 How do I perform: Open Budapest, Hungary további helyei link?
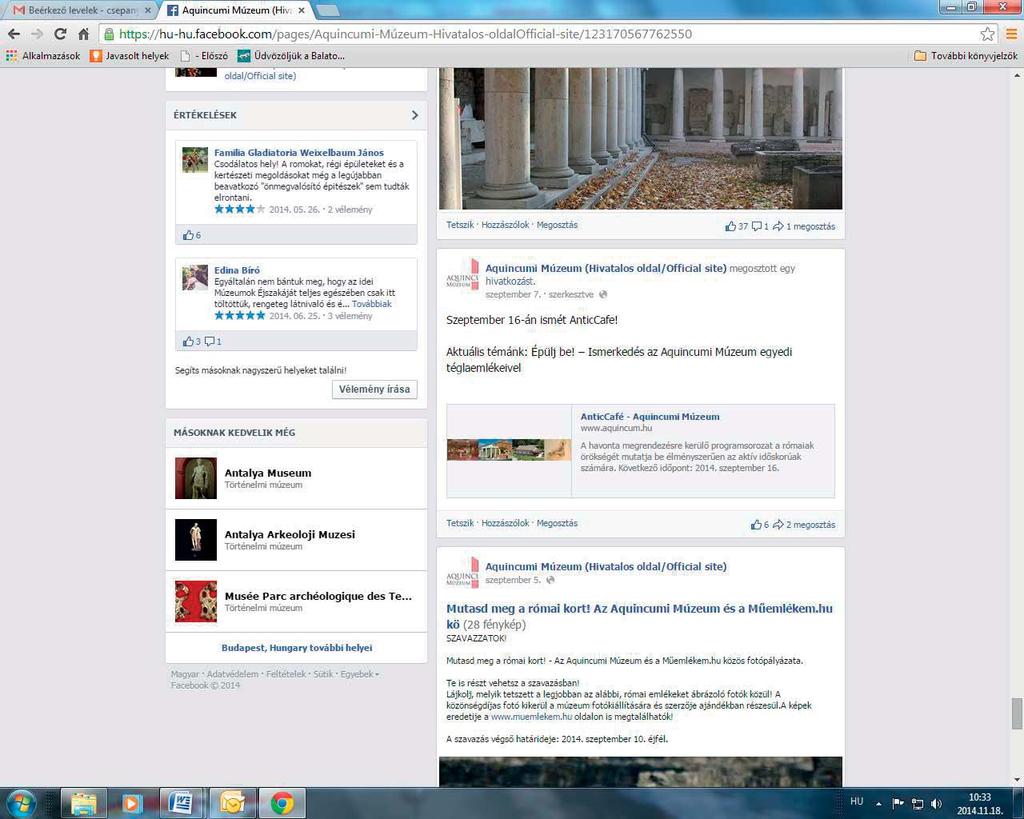click(296, 648)
